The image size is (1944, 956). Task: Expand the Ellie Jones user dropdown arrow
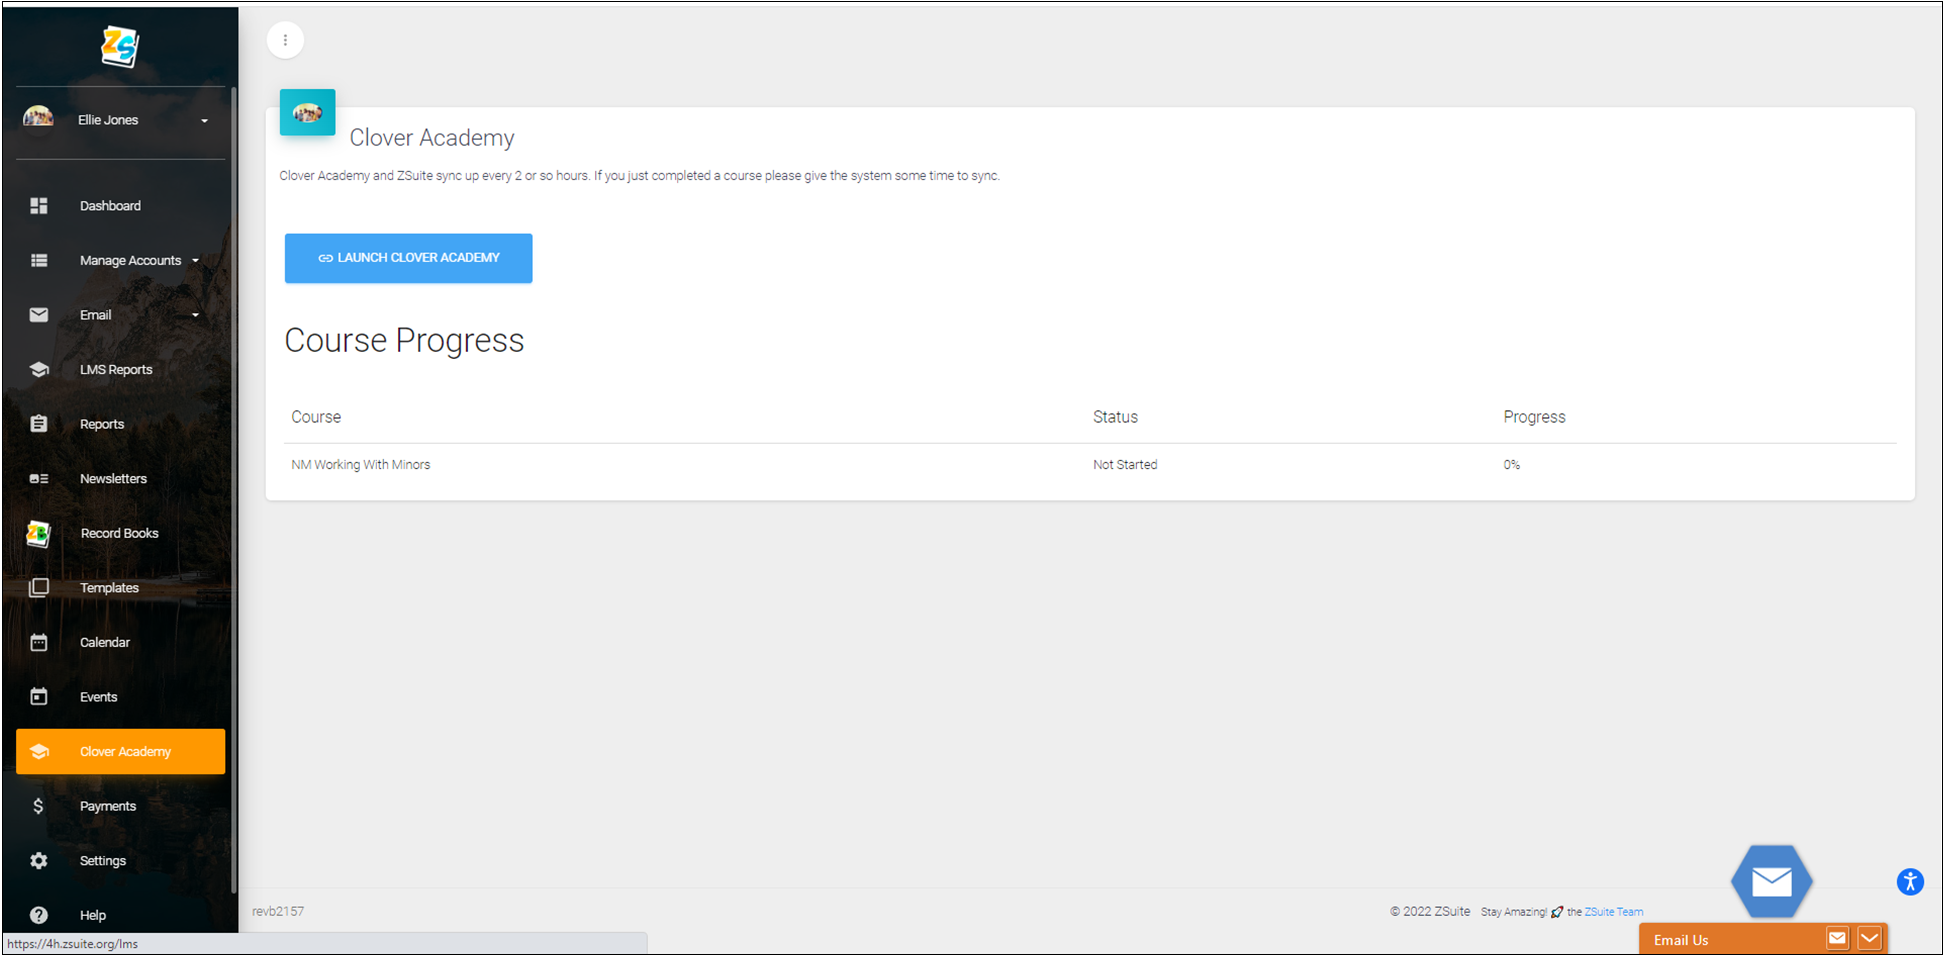coord(204,121)
